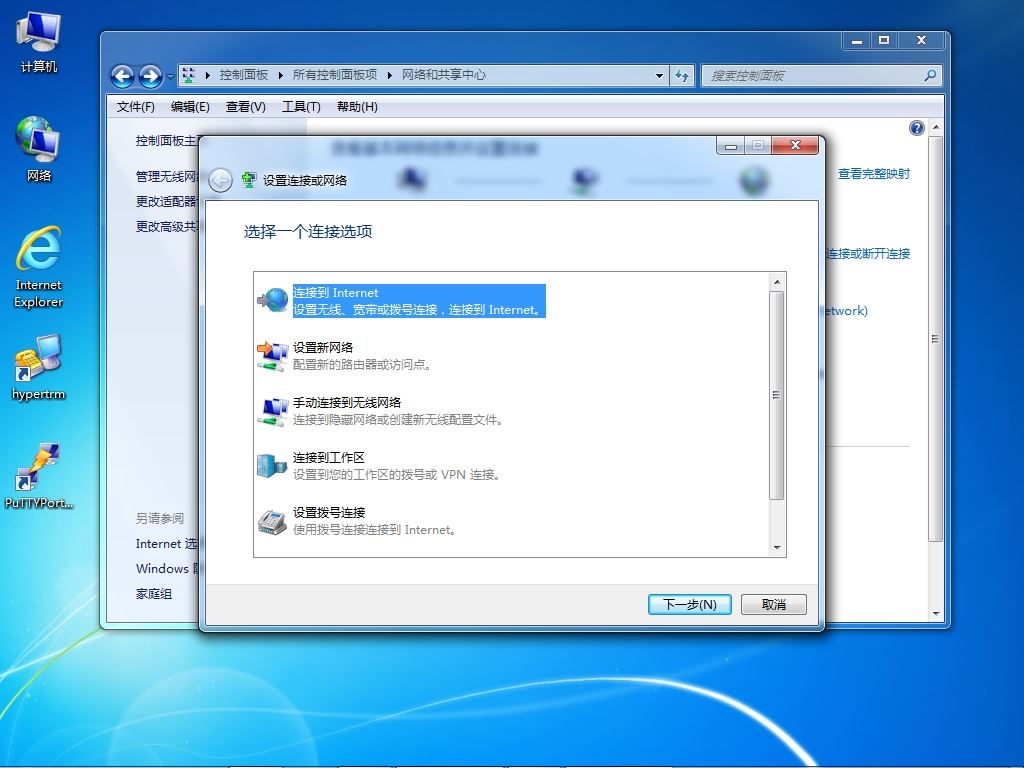1024x768 pixels.
Task: Expand the address bar history dropdown
Action: [x=659, y=75]
